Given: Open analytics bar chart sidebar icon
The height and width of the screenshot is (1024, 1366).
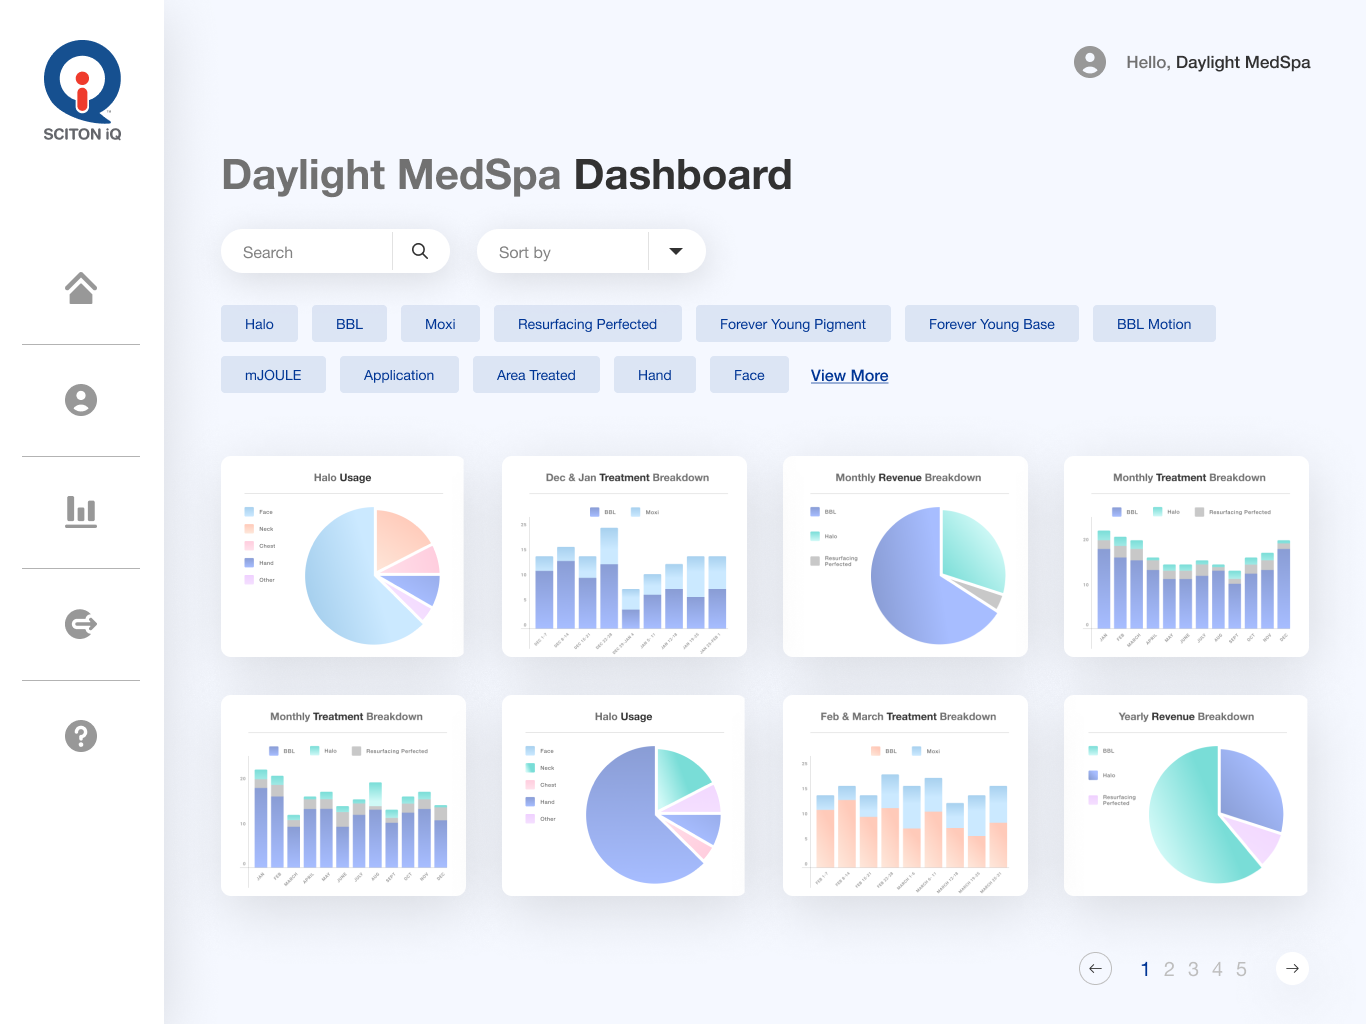Looking at the screenshot, I should click(81, 512).
